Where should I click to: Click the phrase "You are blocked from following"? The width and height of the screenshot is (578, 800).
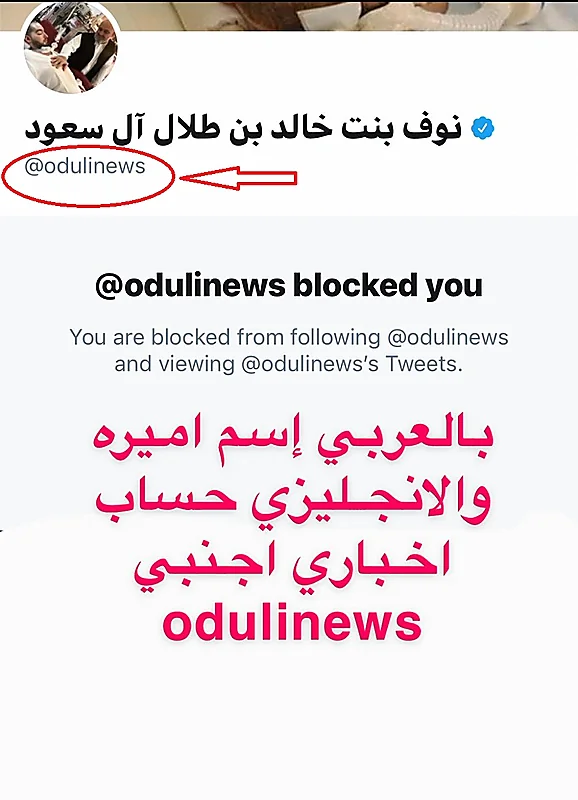(225, 337)
